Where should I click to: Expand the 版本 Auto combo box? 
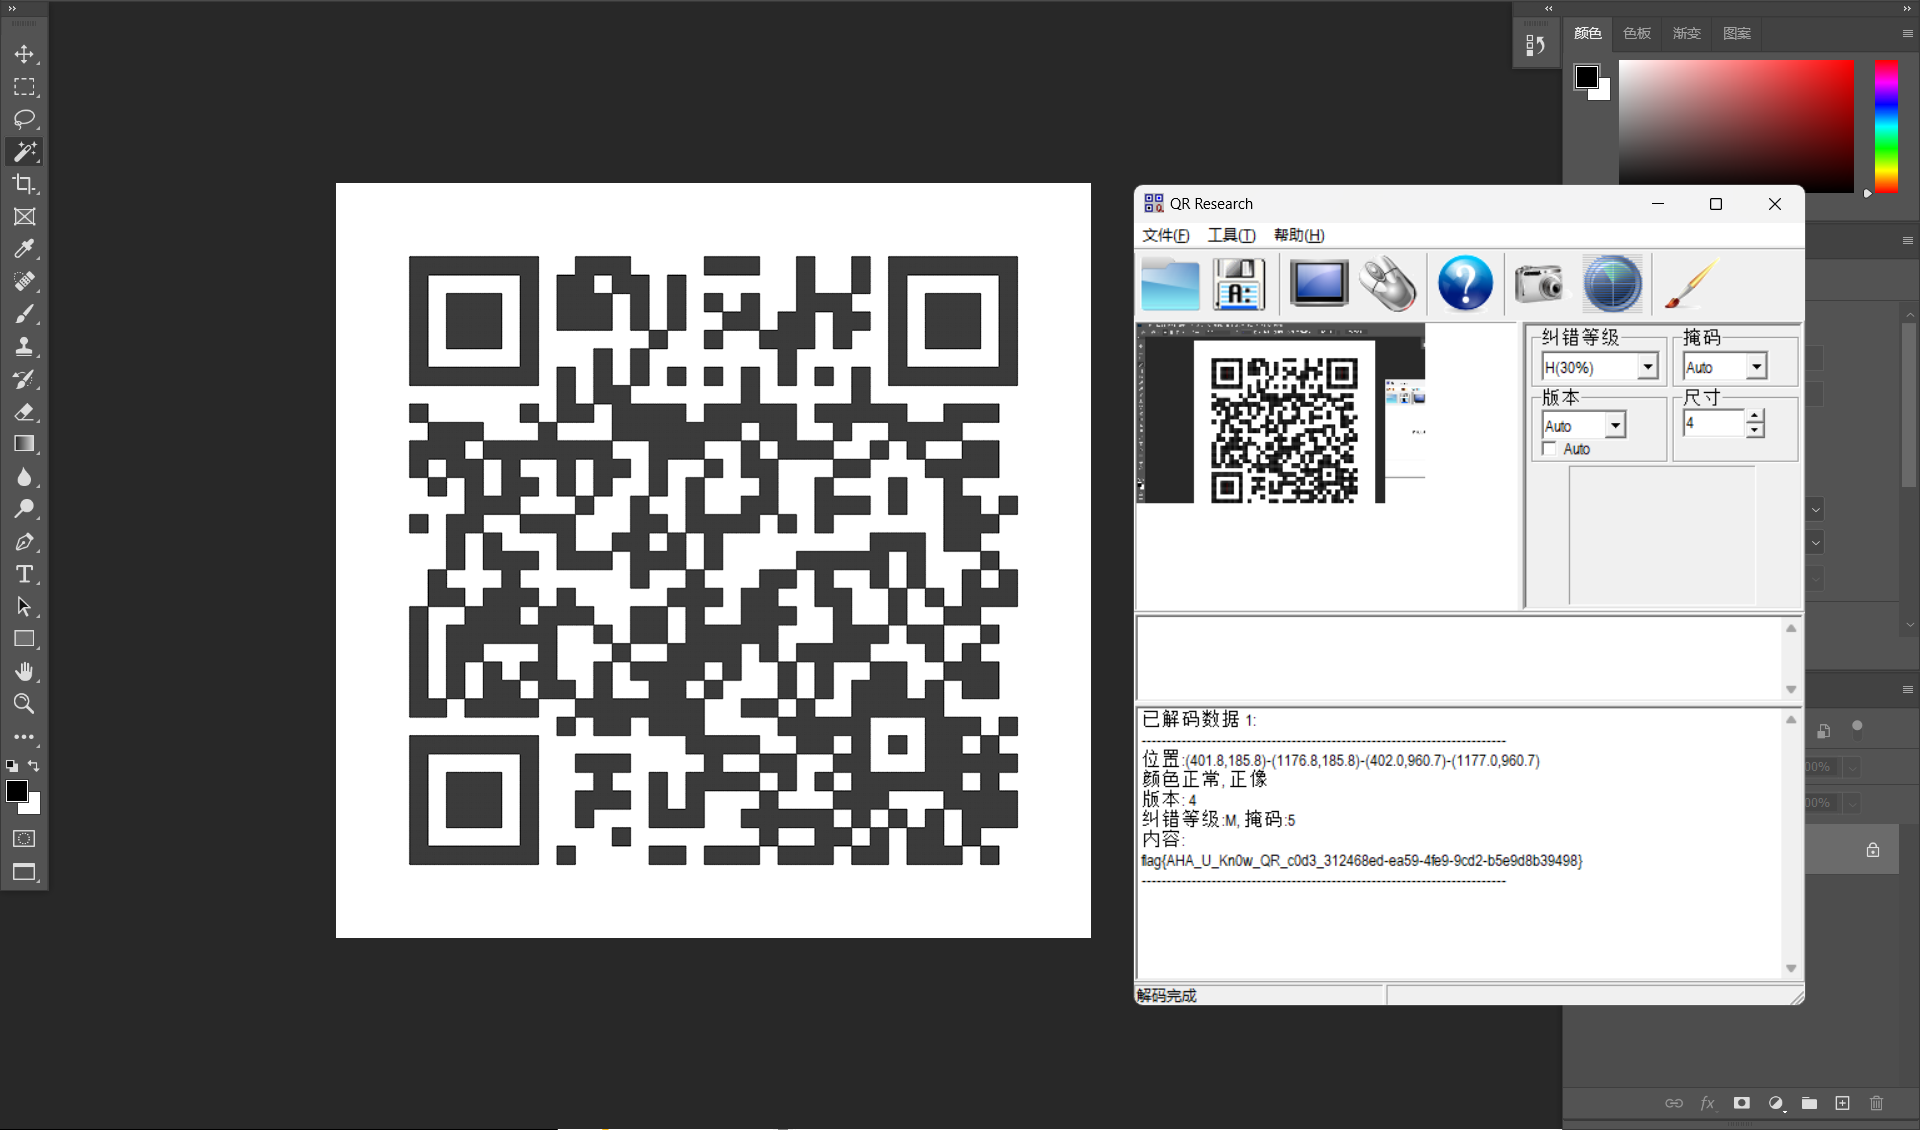1615,426
